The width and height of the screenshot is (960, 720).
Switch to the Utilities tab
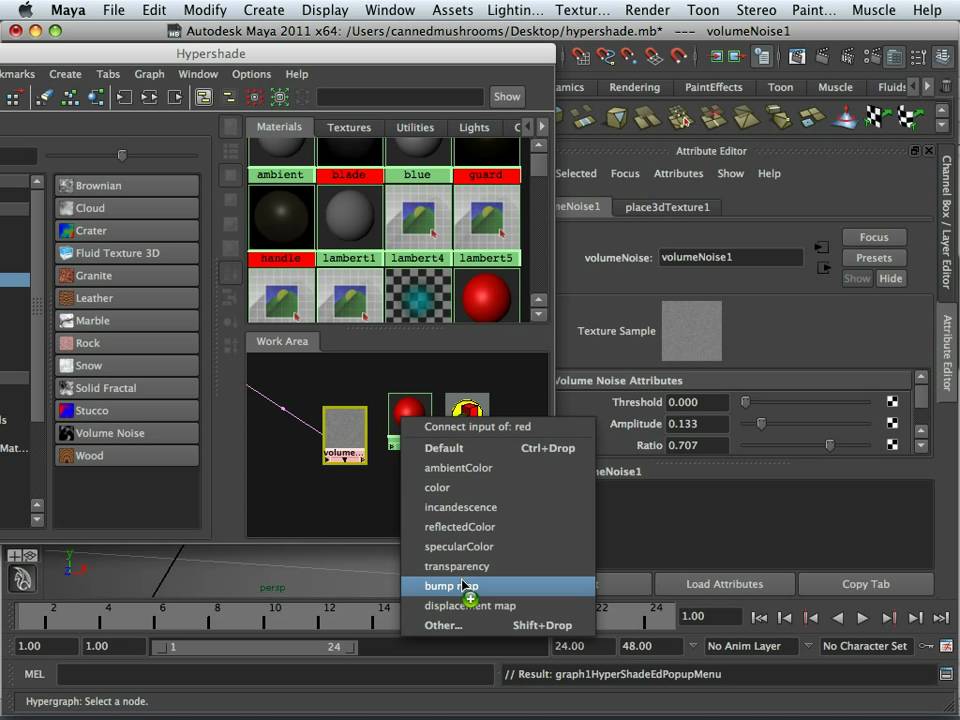coord(415,127)
